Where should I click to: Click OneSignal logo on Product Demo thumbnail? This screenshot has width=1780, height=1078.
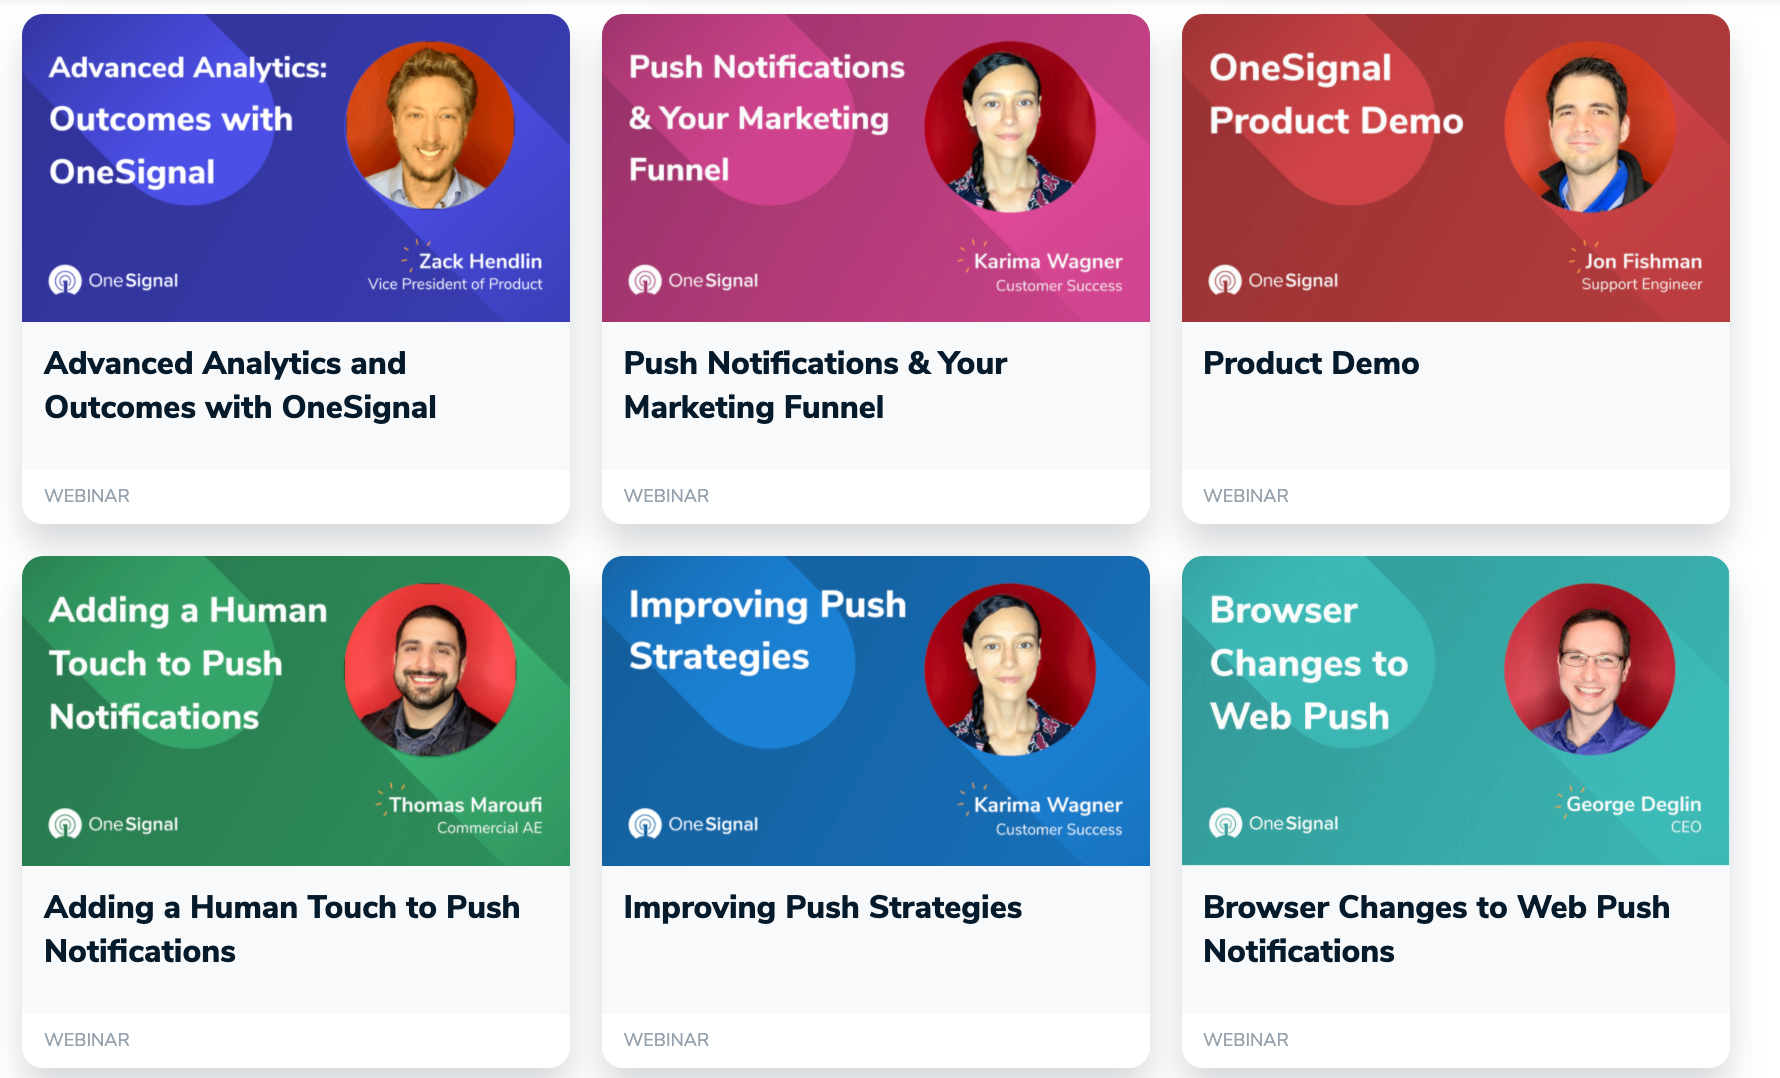(x=1273, y=280)
